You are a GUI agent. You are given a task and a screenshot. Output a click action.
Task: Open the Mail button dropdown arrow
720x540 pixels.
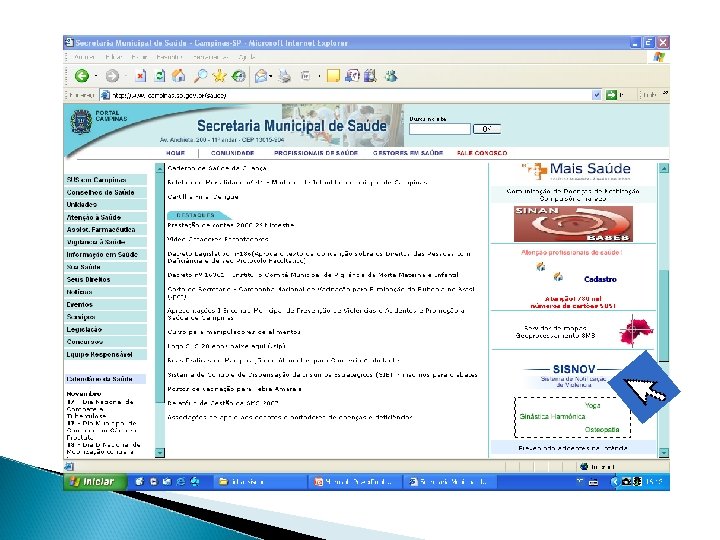[271, 76]
